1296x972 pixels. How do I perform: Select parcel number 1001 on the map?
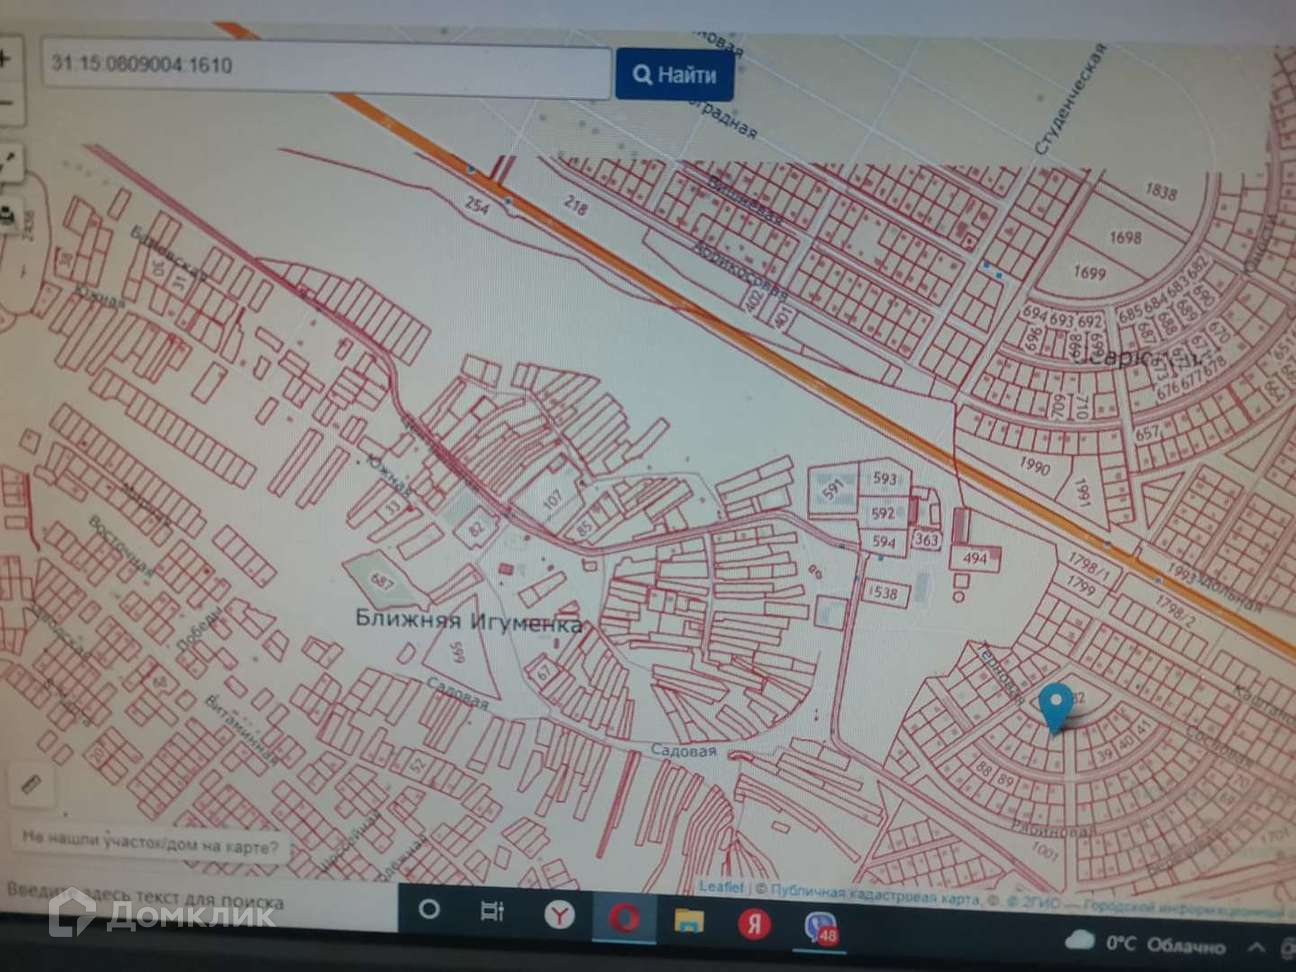1045,852
